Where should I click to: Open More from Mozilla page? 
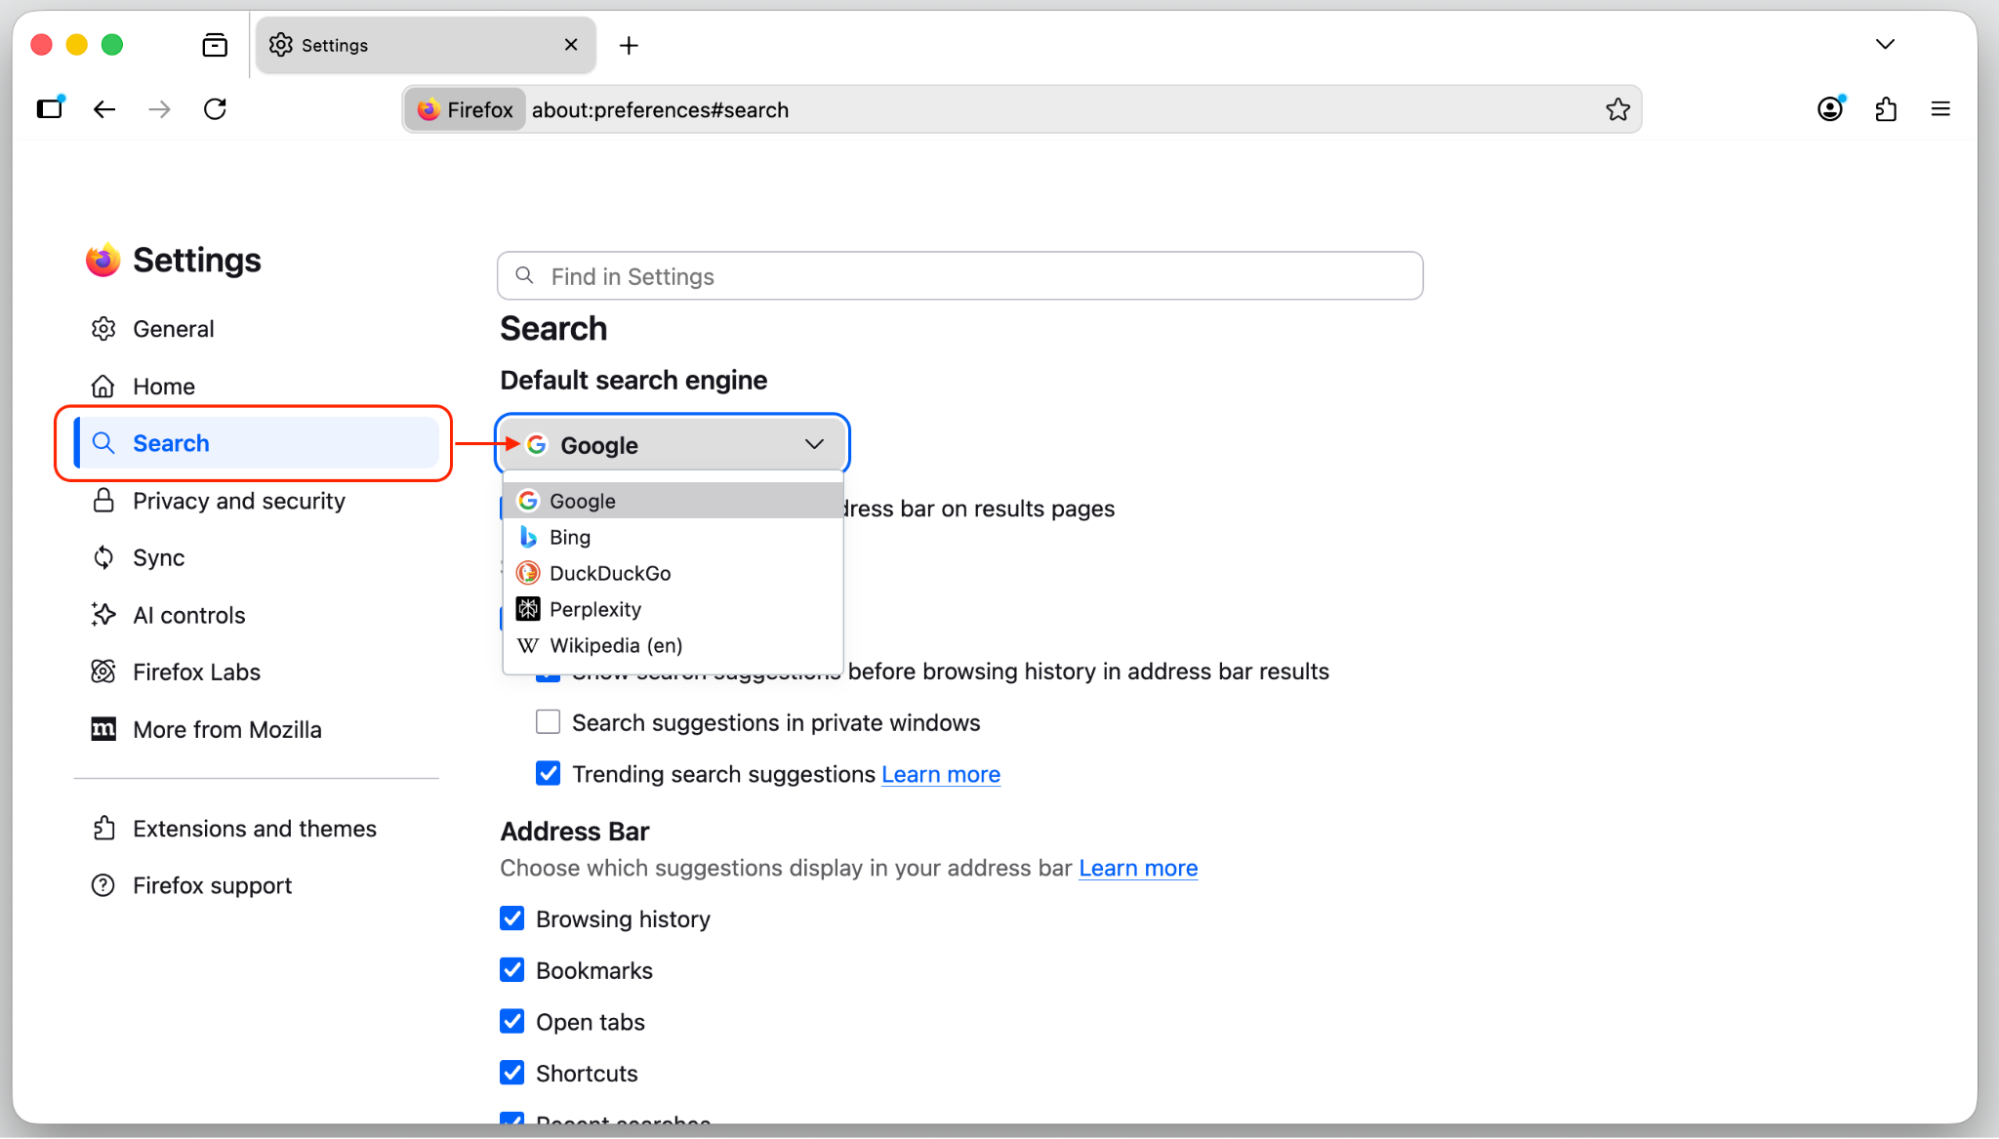tap(256, 729)
